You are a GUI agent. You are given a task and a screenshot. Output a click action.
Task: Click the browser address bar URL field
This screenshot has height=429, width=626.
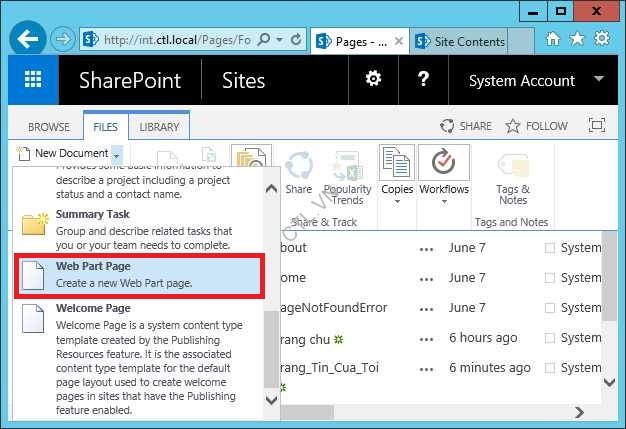pos(175,41)
